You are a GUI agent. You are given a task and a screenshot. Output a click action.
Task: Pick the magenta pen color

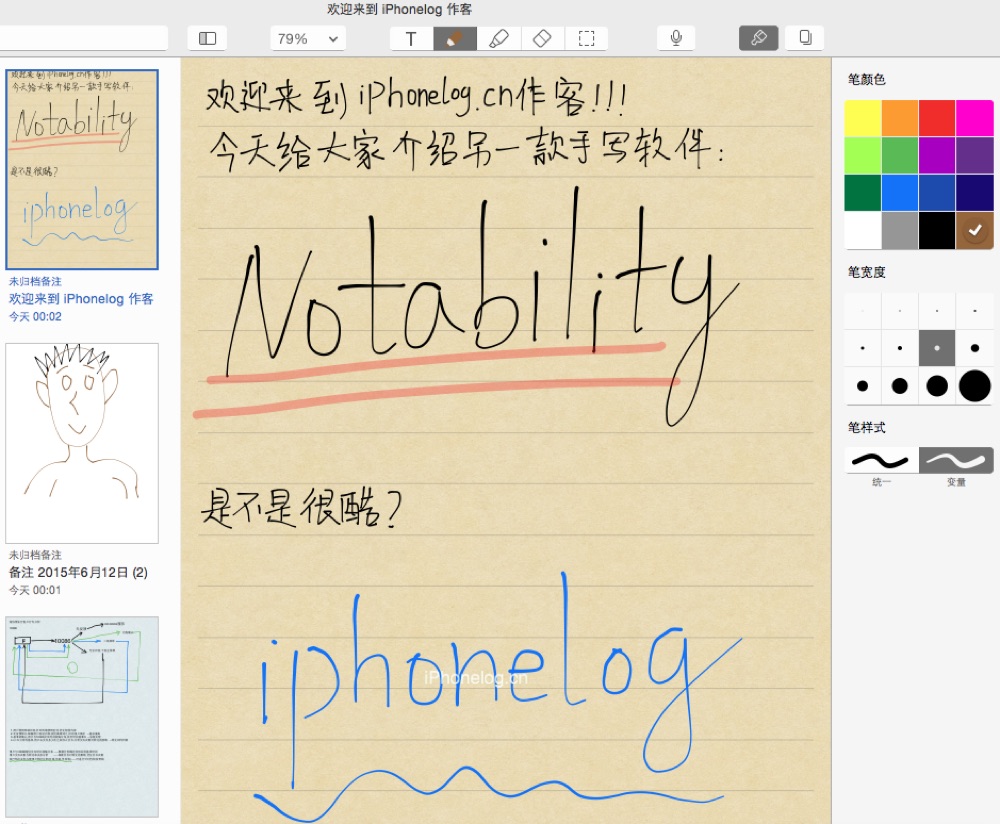[974, 118]
